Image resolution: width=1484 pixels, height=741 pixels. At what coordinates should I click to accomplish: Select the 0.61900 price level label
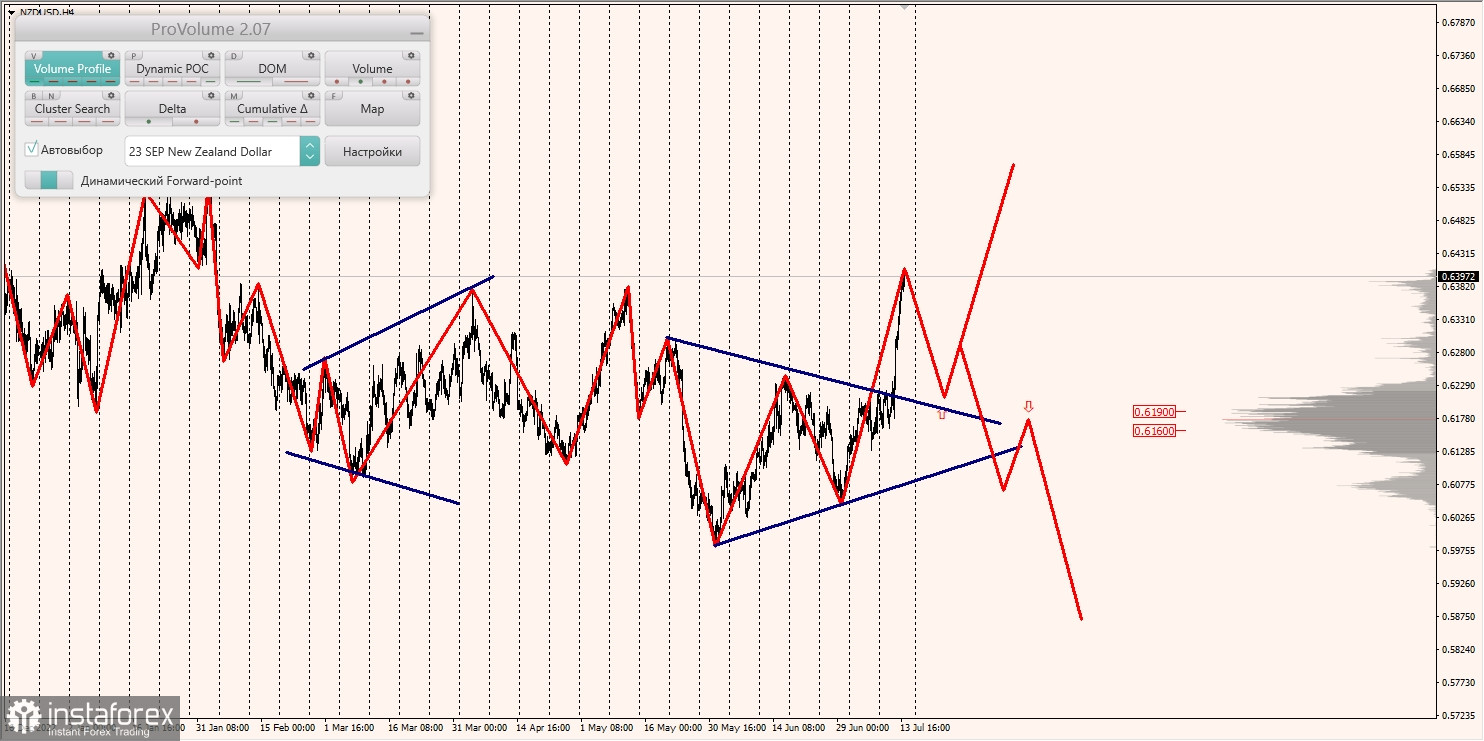(1154, 411)
